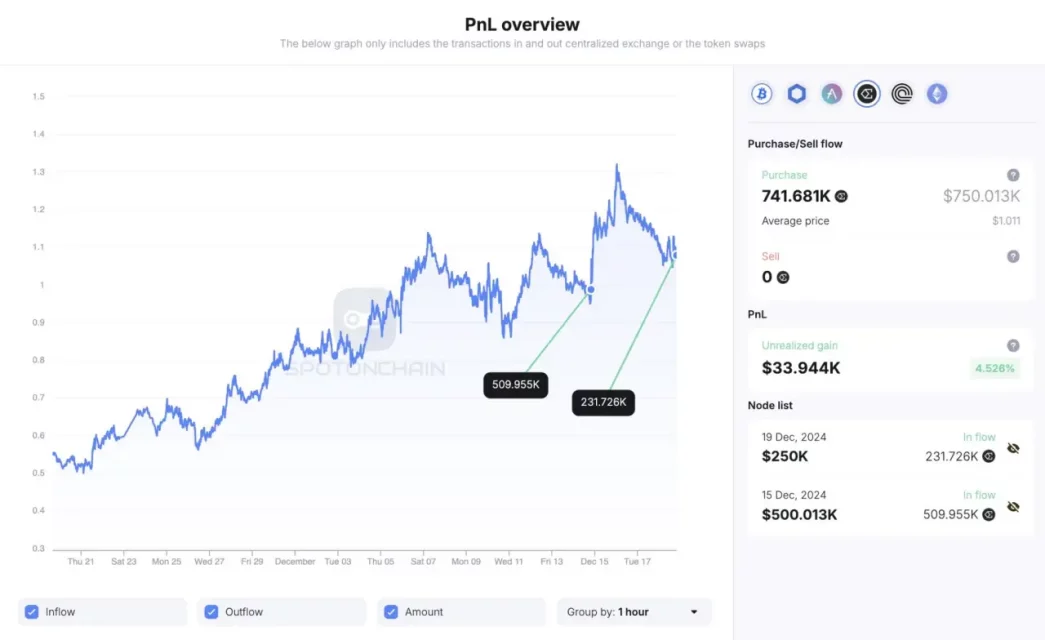Toggle the Amount checkbox
This screenshot has height=640, width=1045.
(391, 612)
